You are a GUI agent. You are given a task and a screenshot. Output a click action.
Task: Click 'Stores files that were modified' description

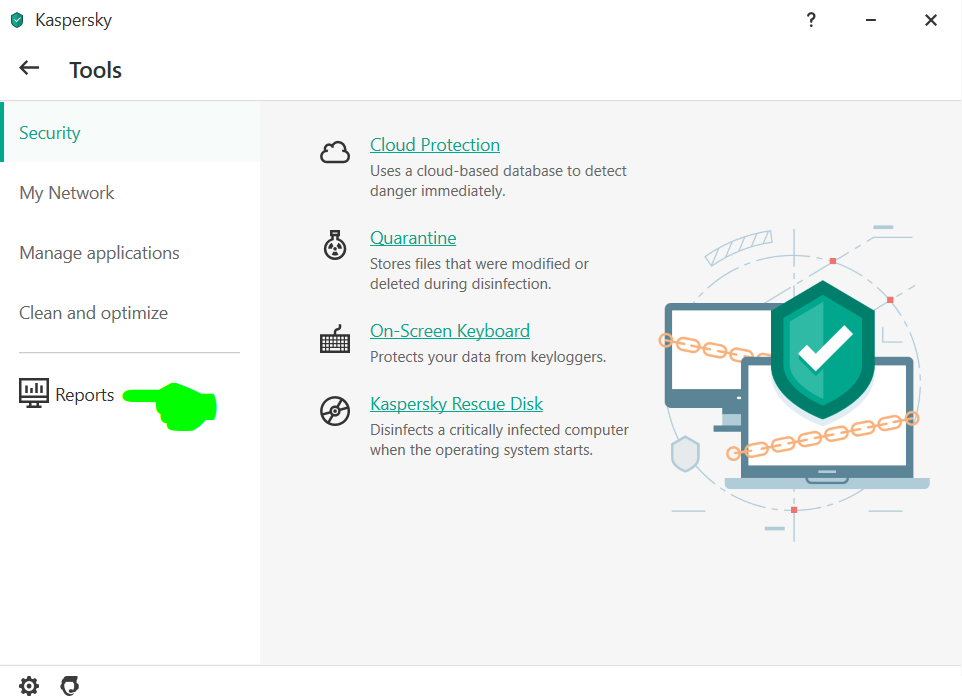click(x=479, y=274)
